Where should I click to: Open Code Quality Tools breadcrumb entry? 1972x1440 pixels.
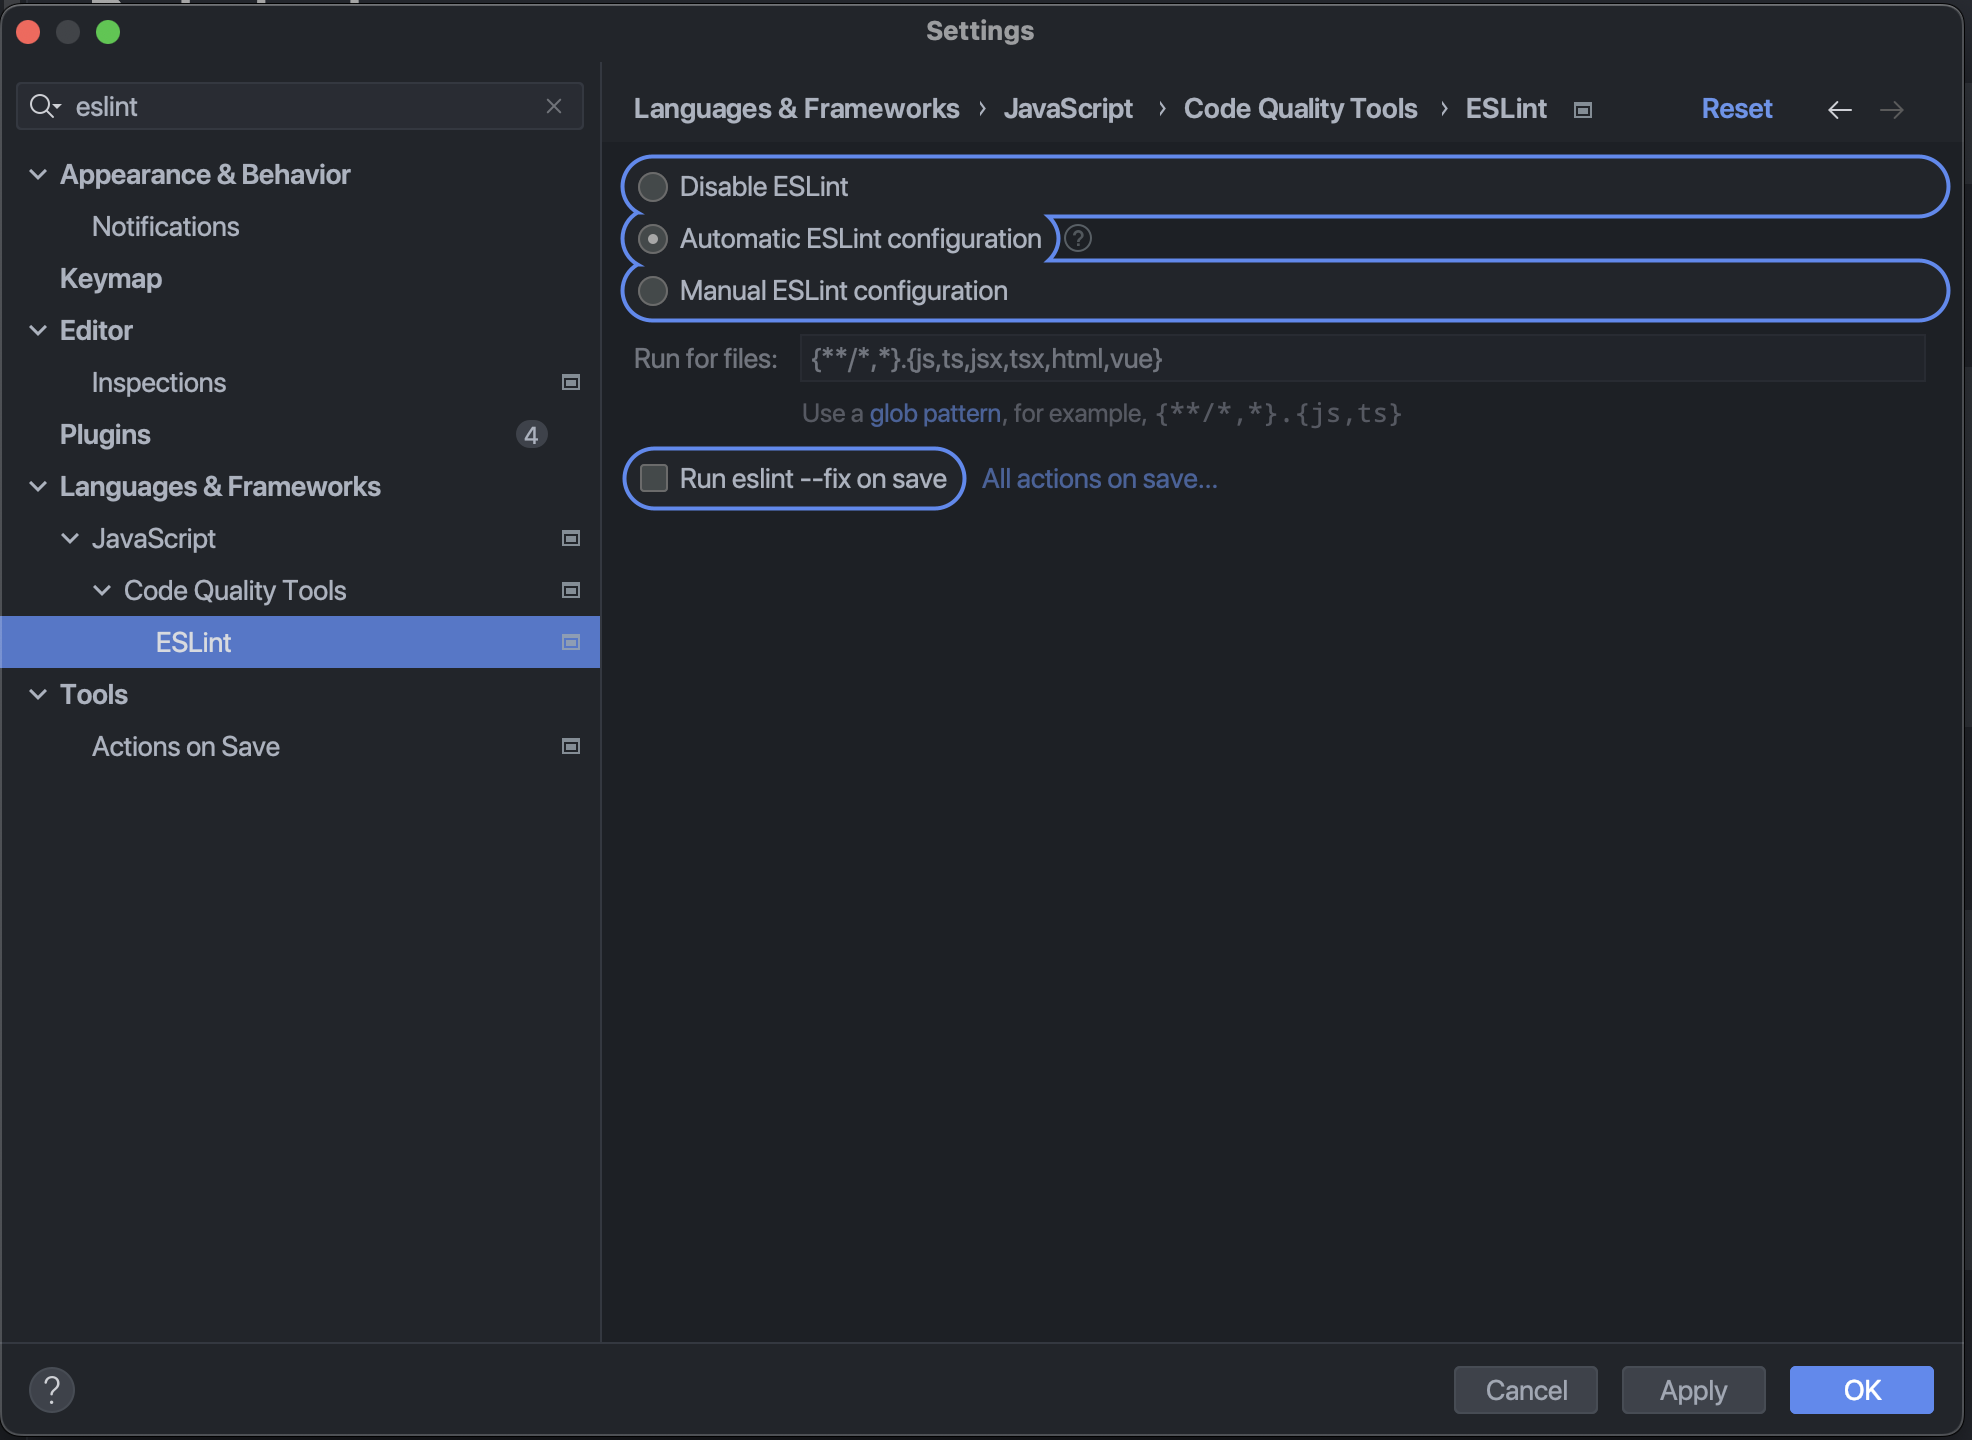(x=1300, y=108)
